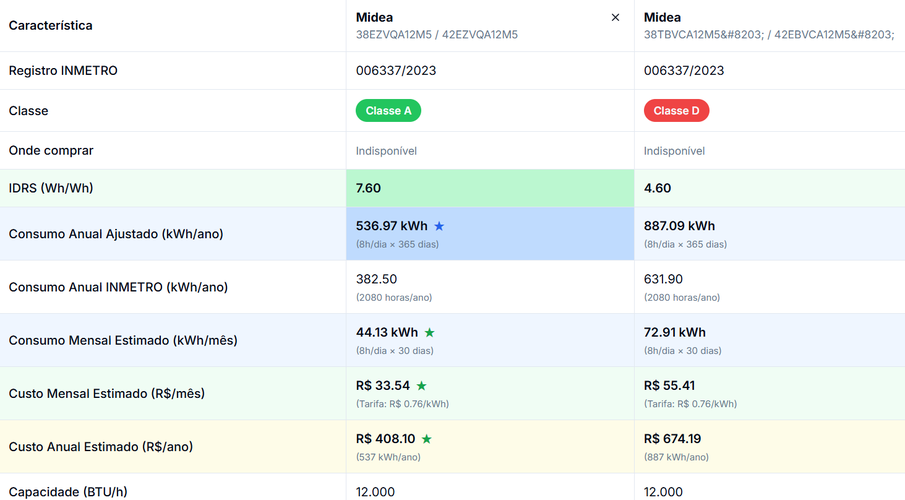Select Capacidade (BTU/h) row label
The image size is (905, 500).
coord(68,492)
